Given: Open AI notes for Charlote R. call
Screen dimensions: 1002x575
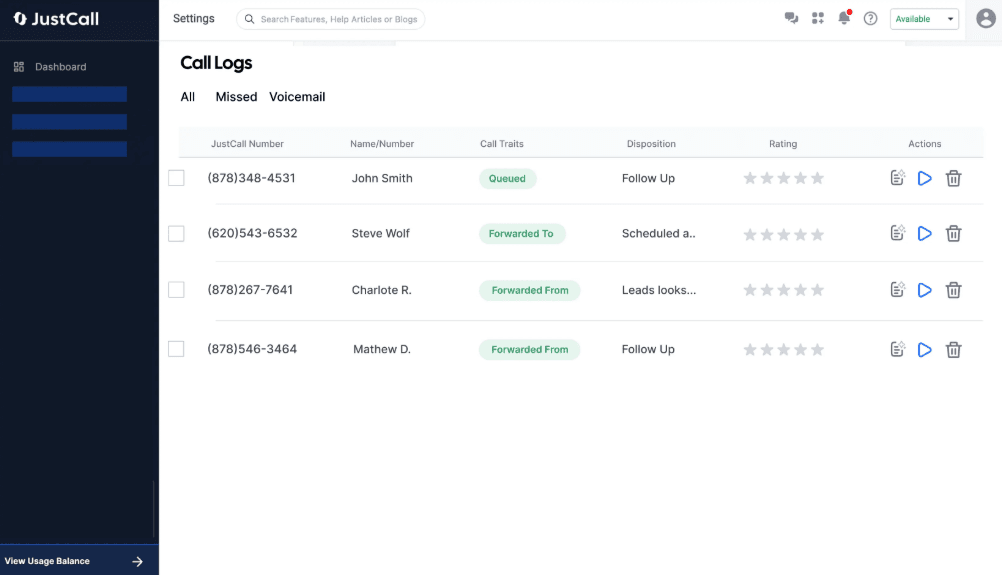Looking at the screenshot, I should 898,289.
